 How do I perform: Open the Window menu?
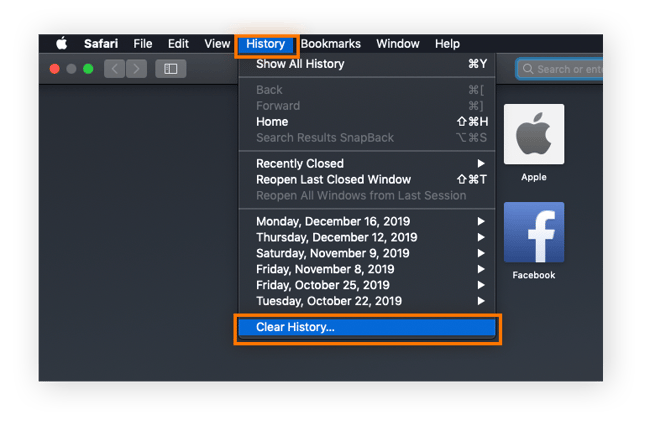click(398, 44)
